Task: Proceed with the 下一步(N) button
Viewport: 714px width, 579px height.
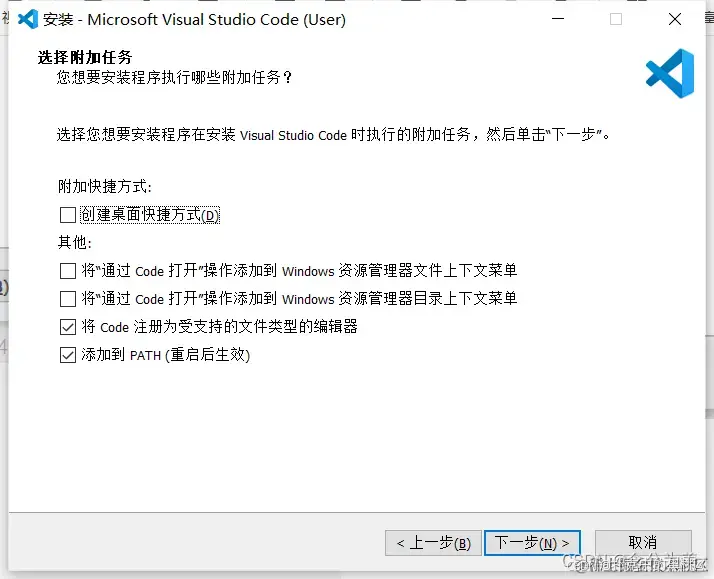Action: [532, 543]
